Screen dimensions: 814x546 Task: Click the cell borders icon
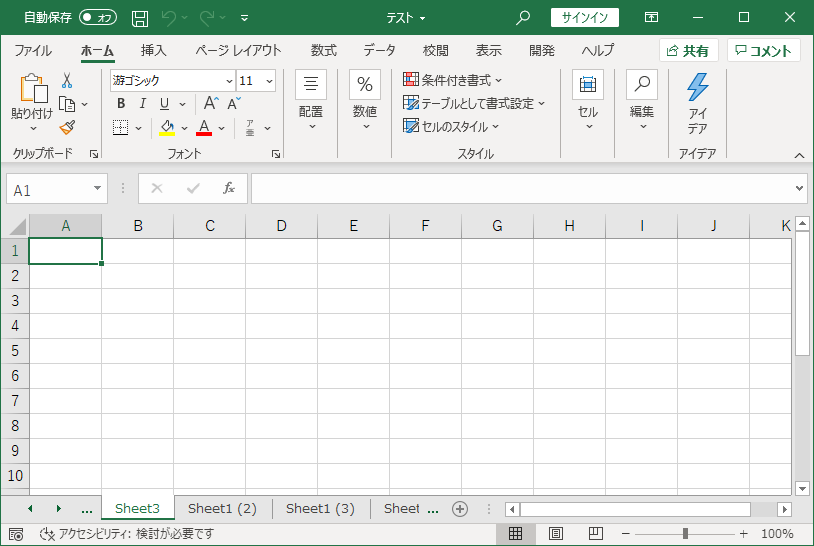click(120, 128)
